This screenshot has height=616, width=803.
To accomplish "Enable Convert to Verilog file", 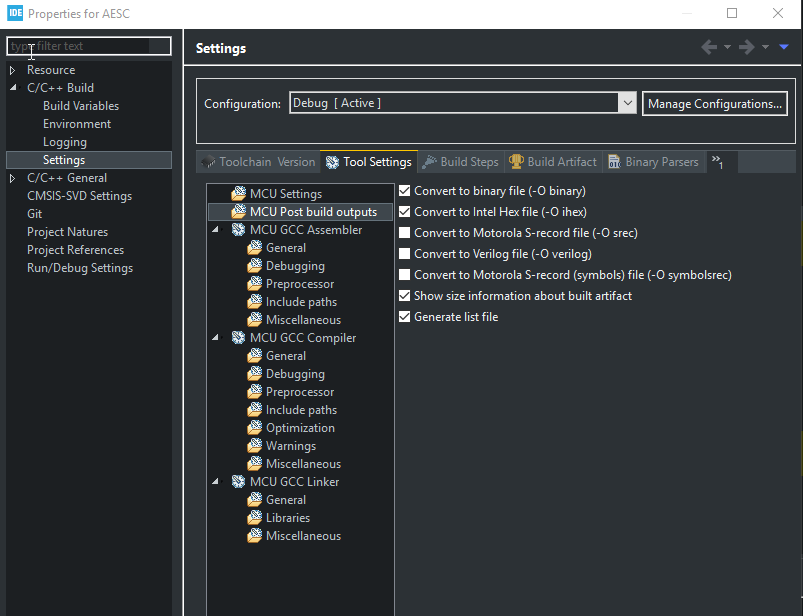I will tap(405, 253).
